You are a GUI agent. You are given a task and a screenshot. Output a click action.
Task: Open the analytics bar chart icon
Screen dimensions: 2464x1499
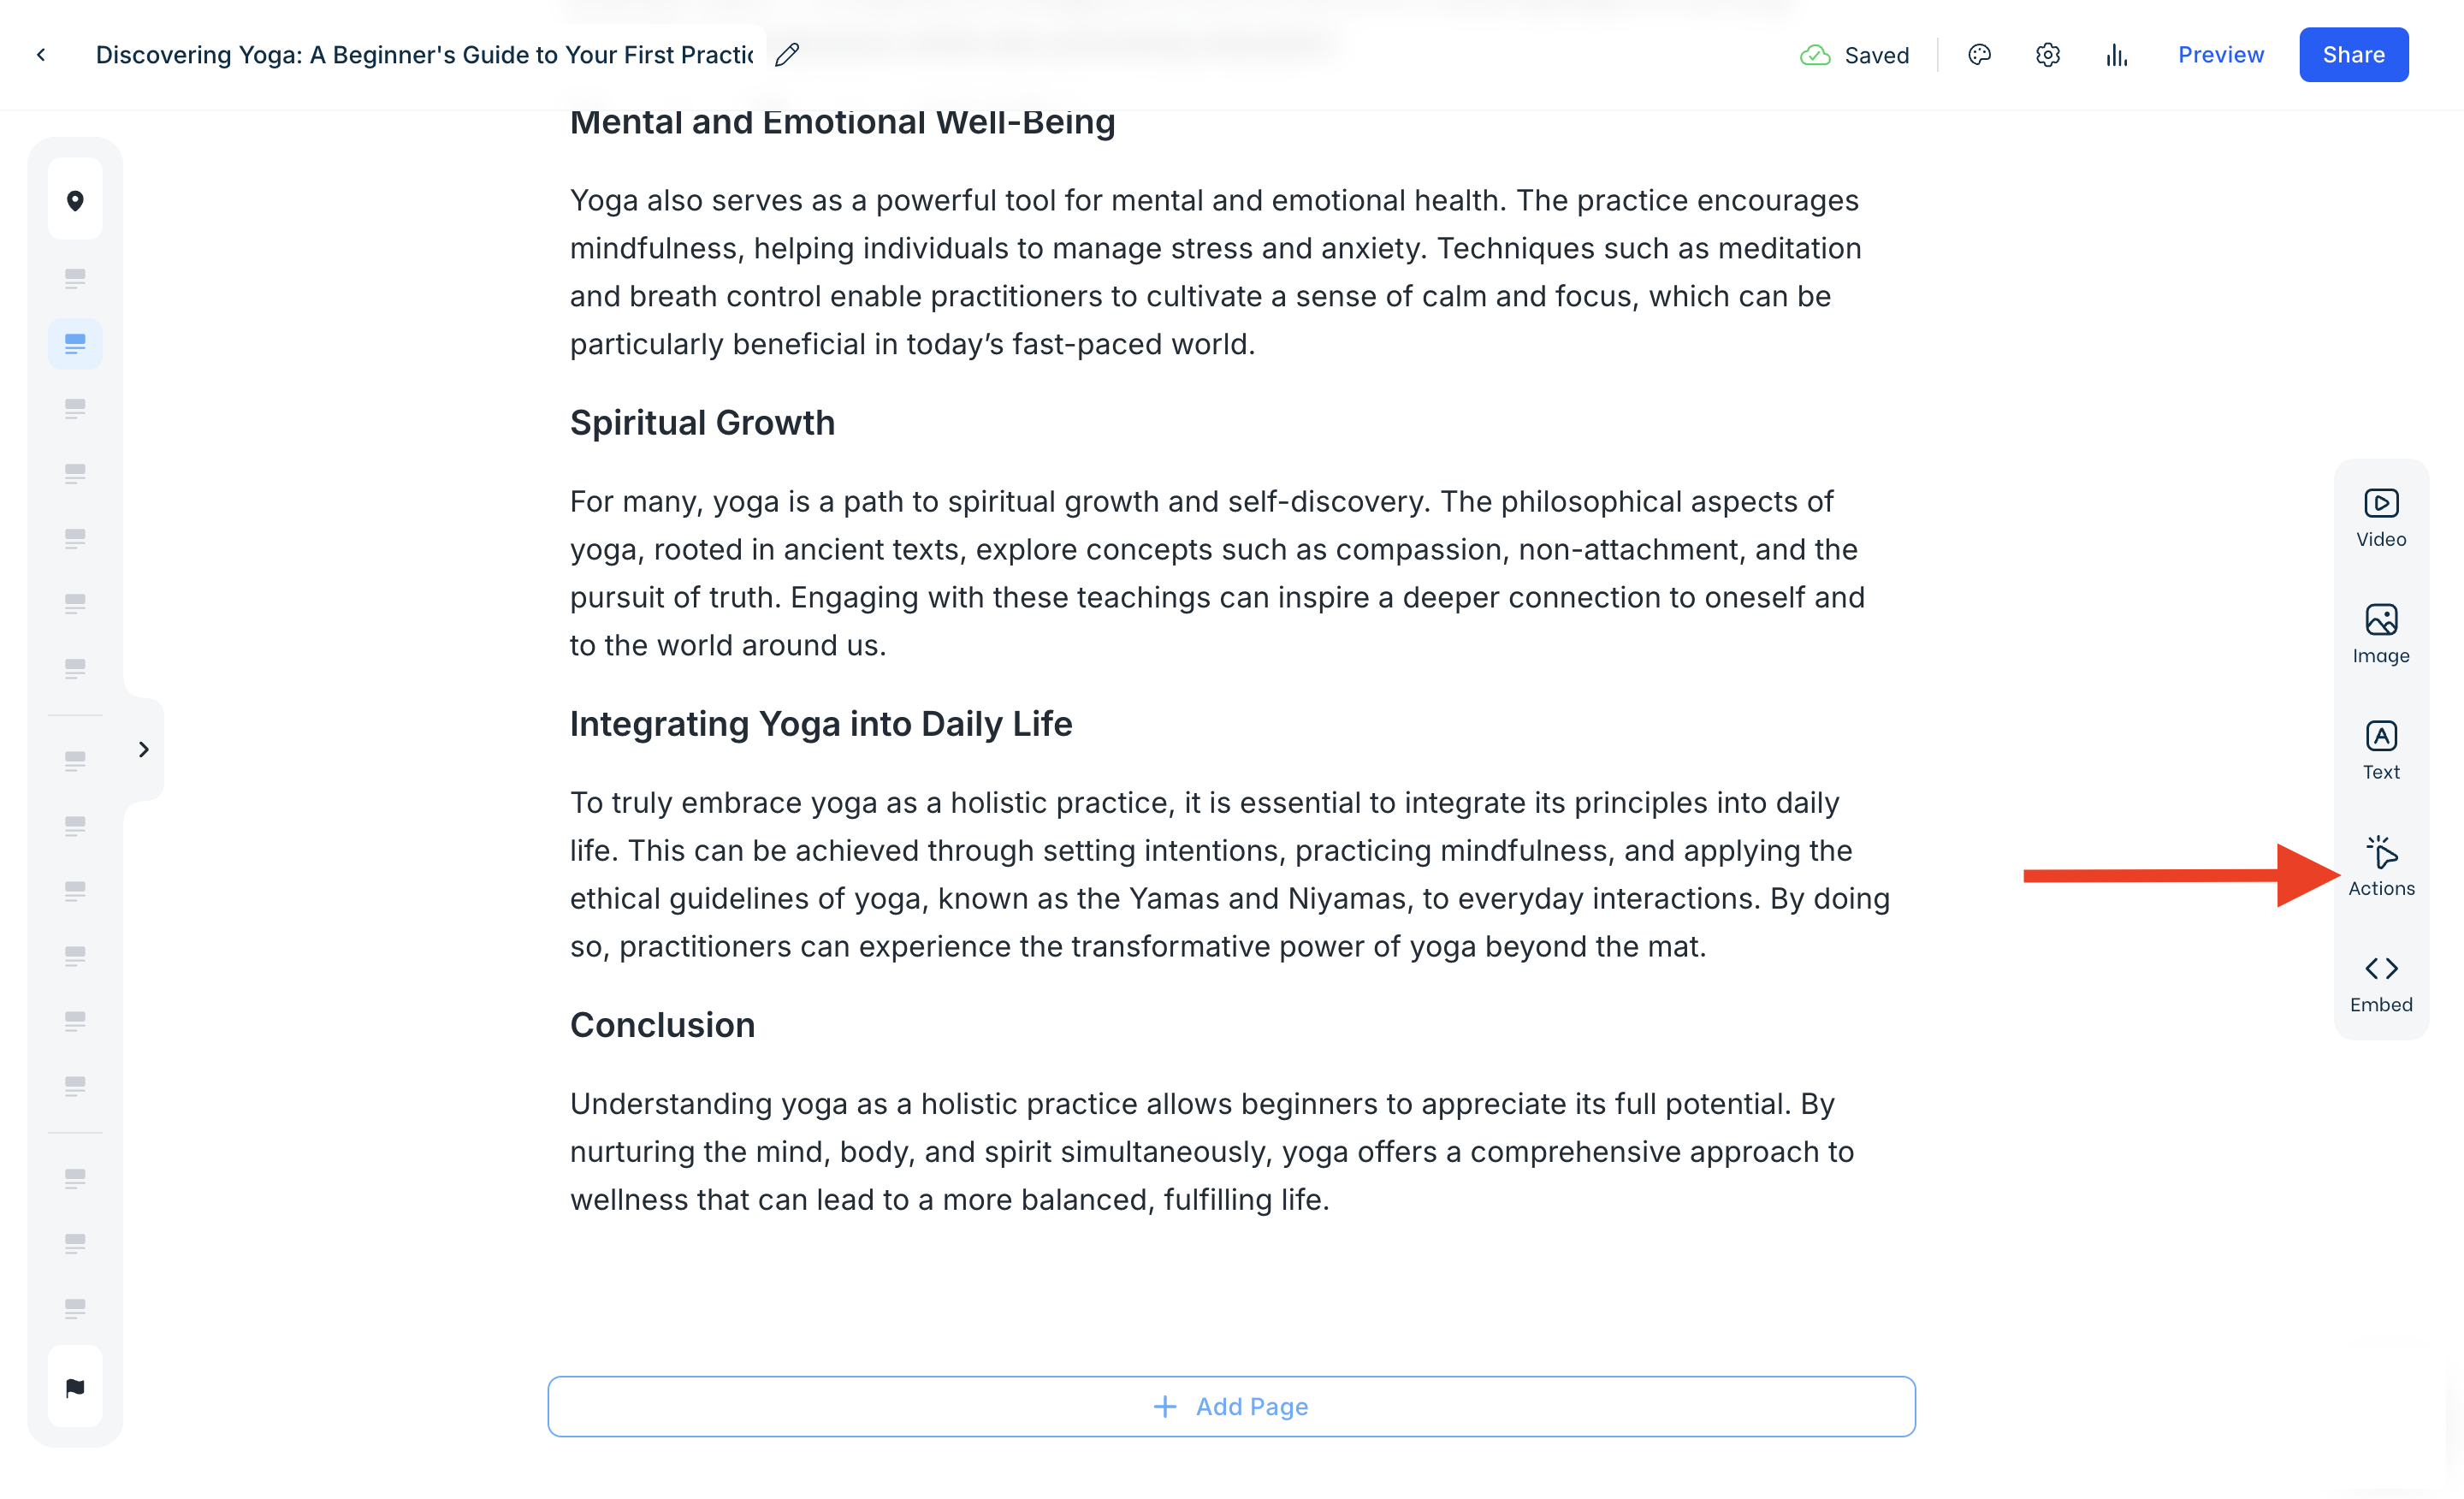pos(2116,55)
